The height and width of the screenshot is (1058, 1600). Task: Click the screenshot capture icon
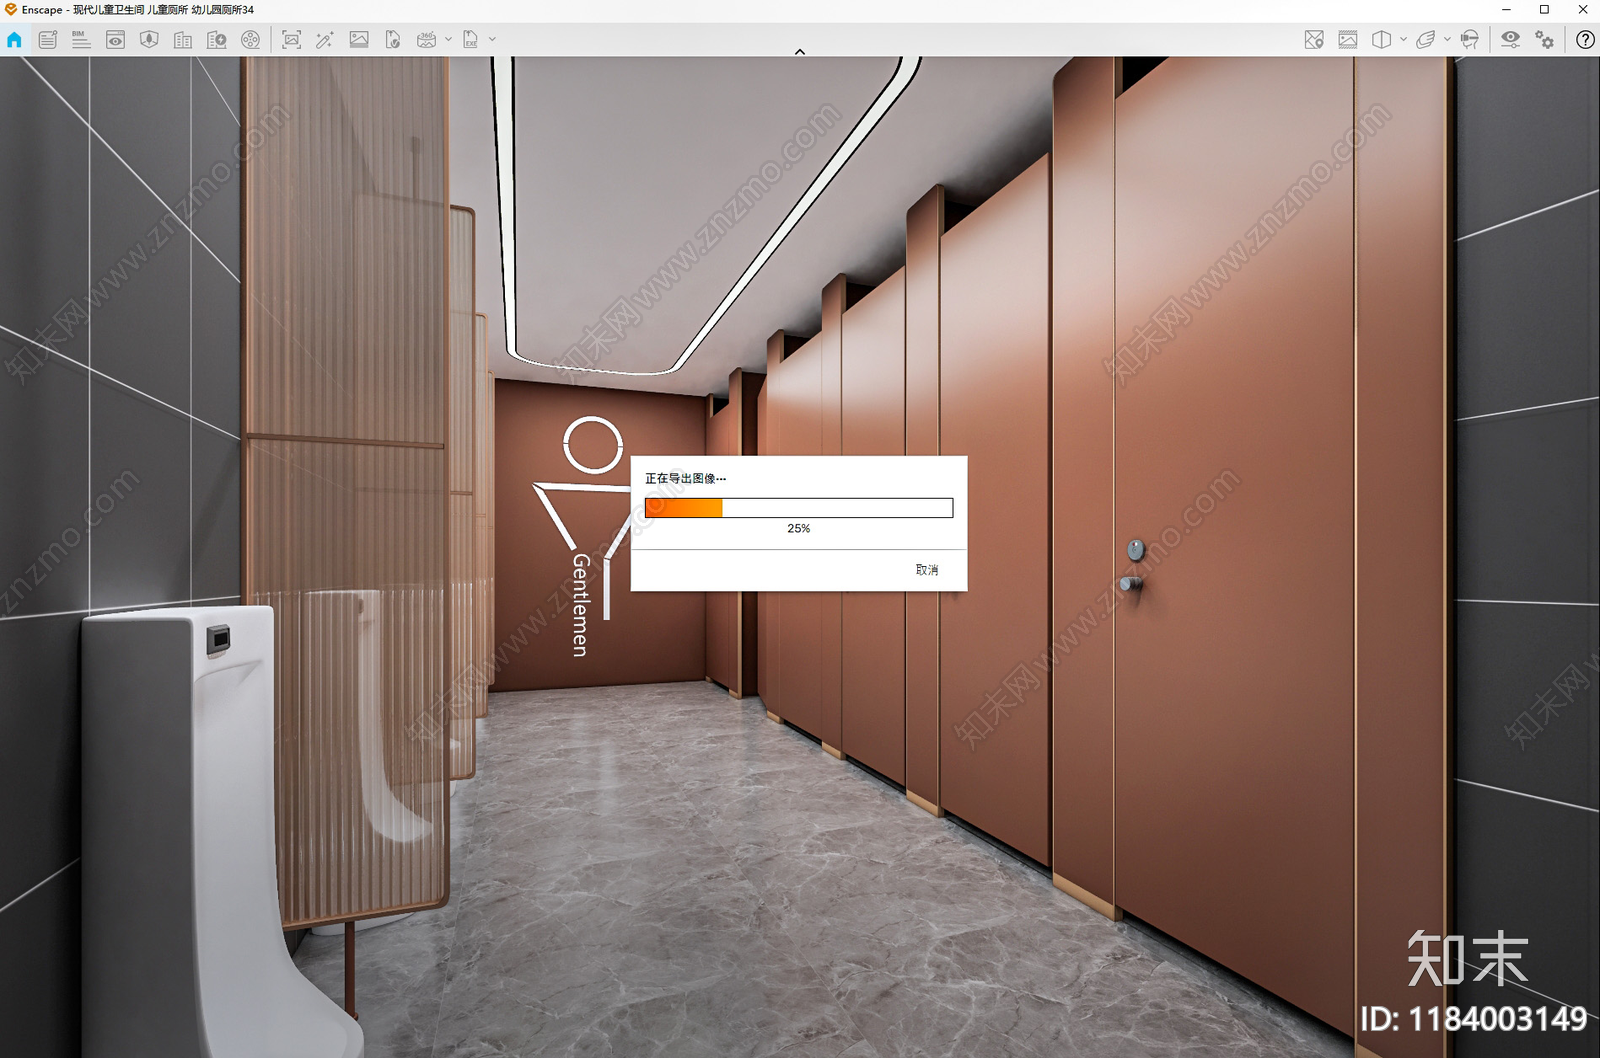click(291, 40)
